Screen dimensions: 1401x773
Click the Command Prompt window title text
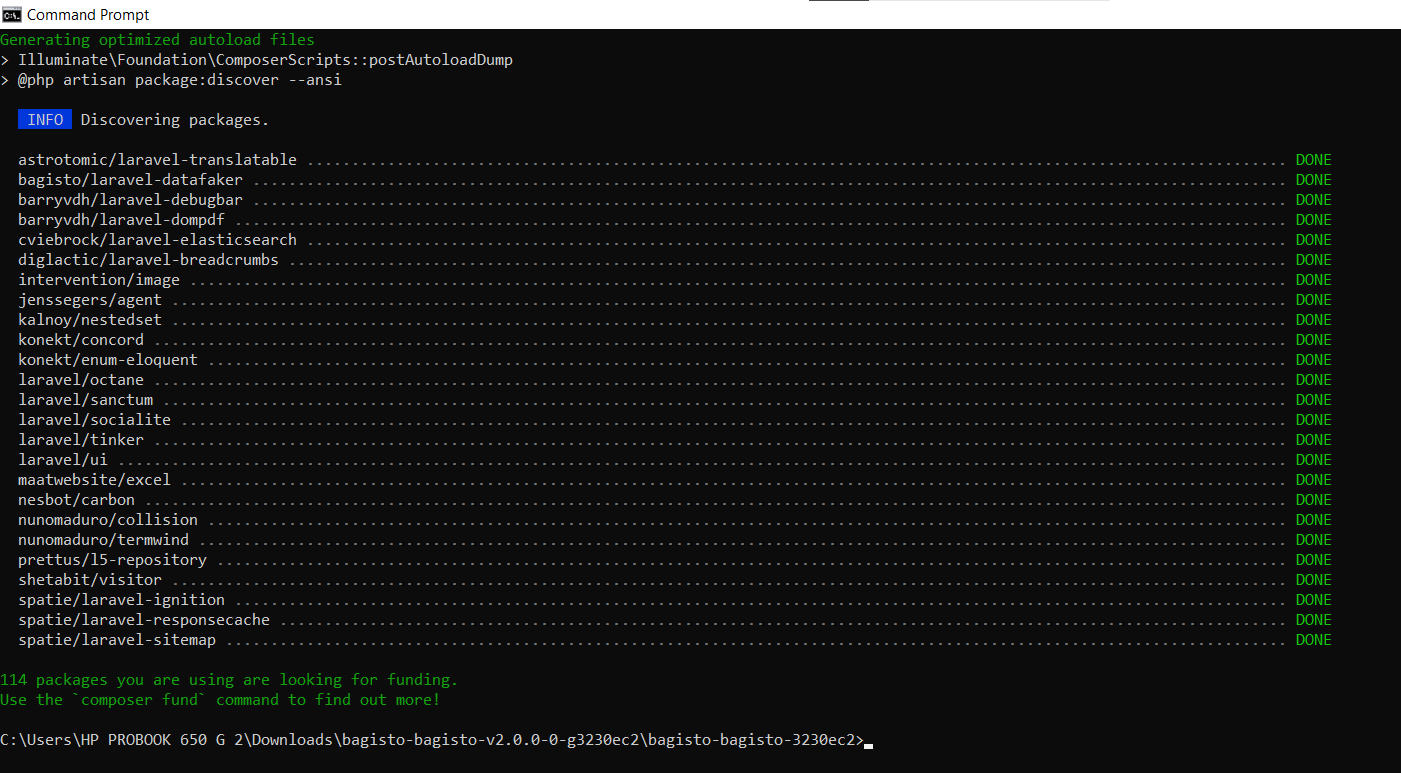point(88,14)
